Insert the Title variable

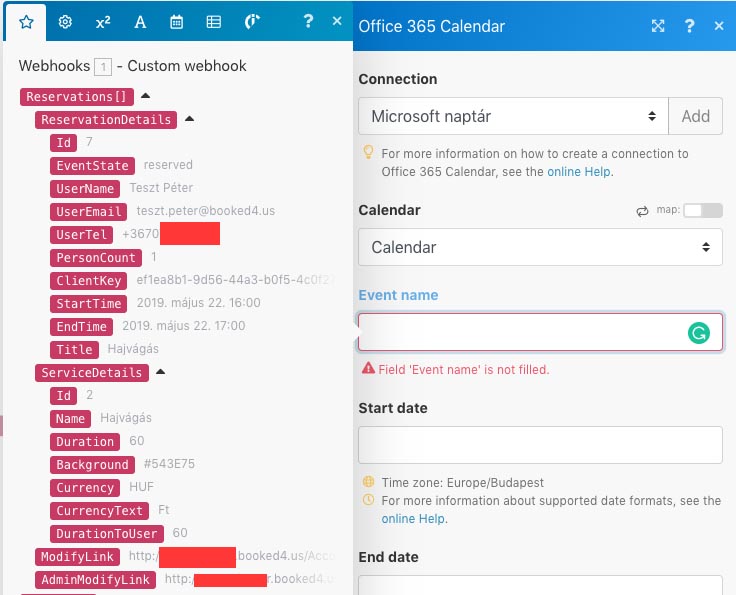[75, 350]
